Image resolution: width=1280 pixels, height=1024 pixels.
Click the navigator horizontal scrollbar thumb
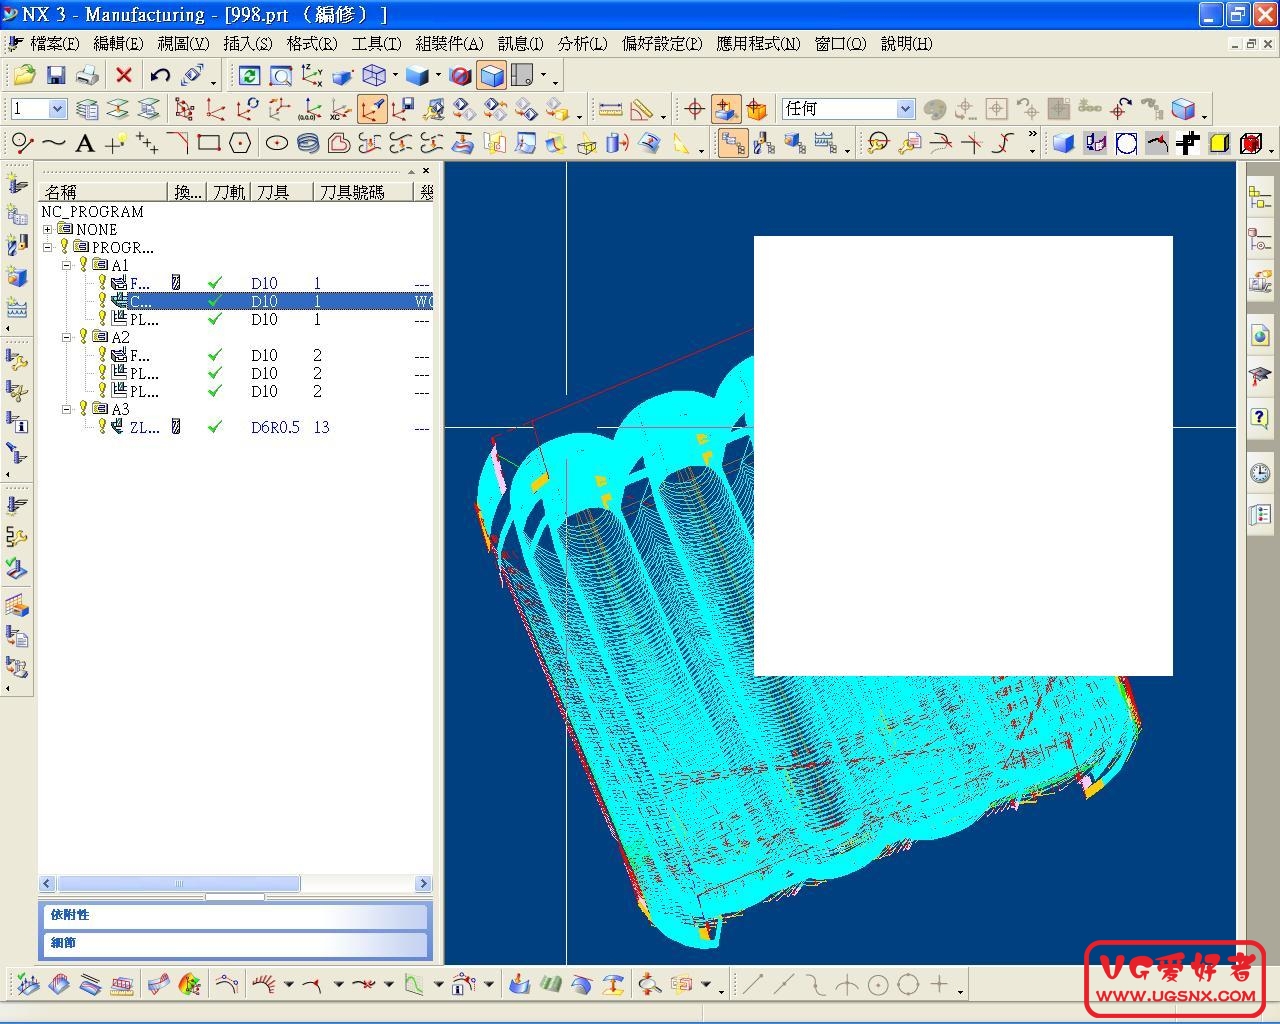(x=179, y=884)
